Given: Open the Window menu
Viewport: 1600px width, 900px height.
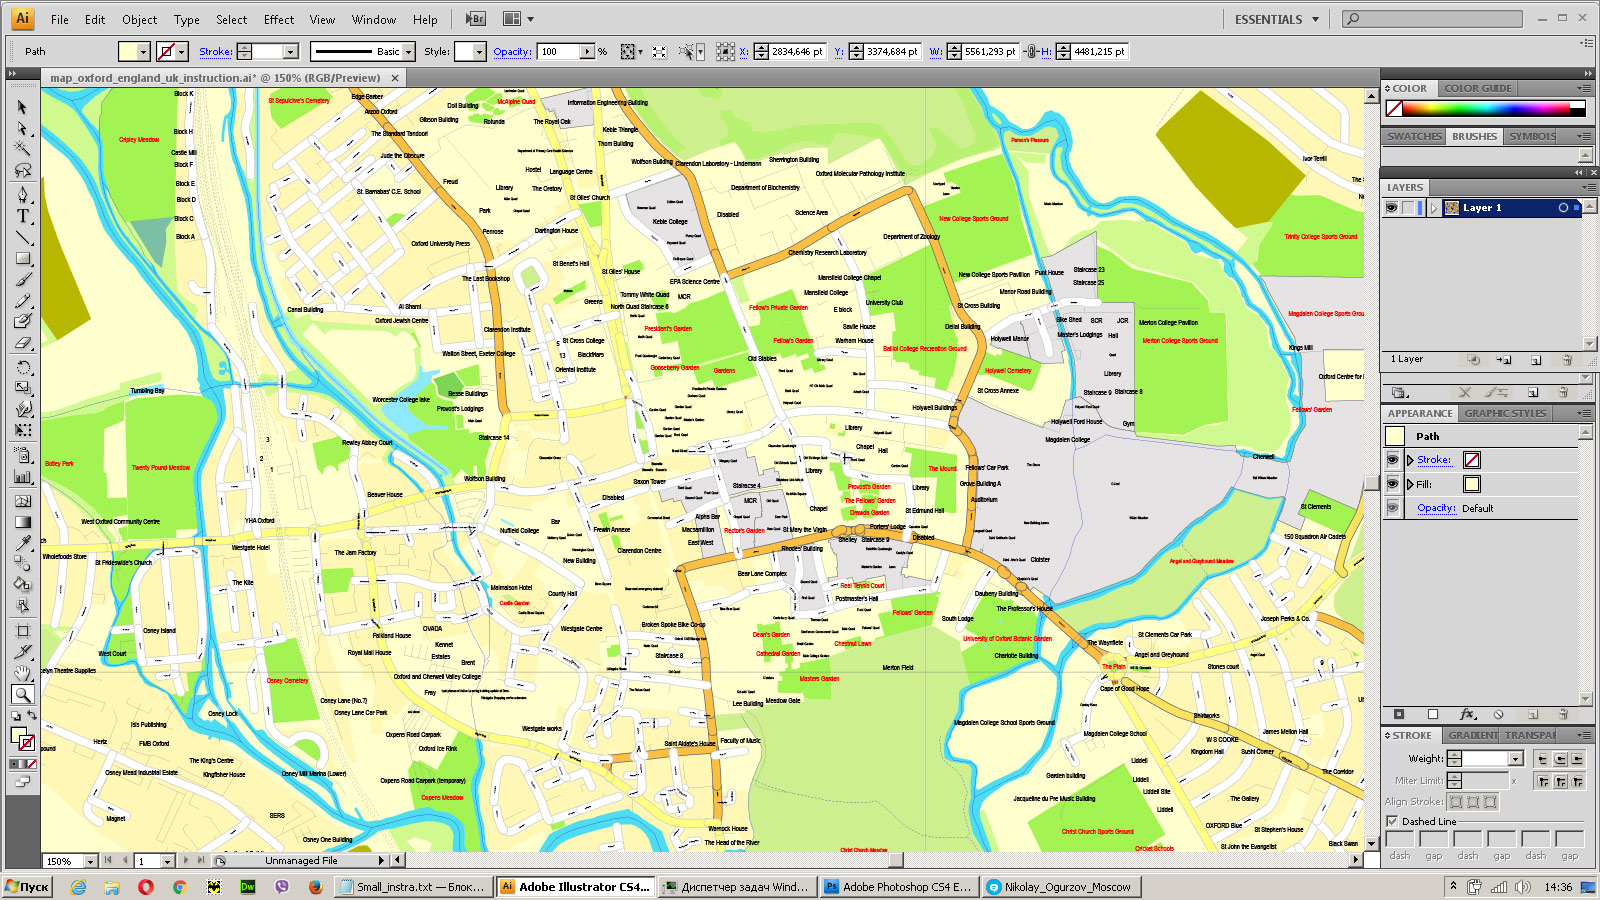Looking at the screenshot, I should (x=374, y=19).
